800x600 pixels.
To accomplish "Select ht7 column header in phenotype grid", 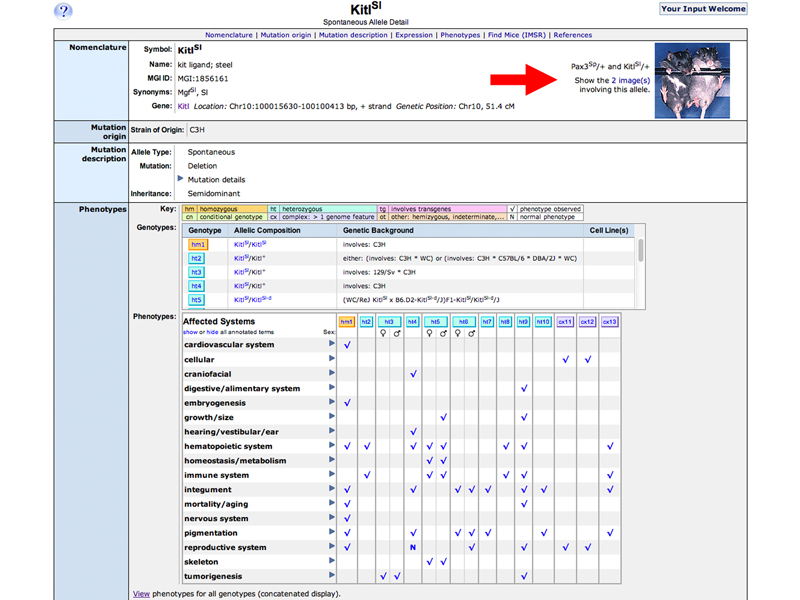I will click(x=487, y=322).
